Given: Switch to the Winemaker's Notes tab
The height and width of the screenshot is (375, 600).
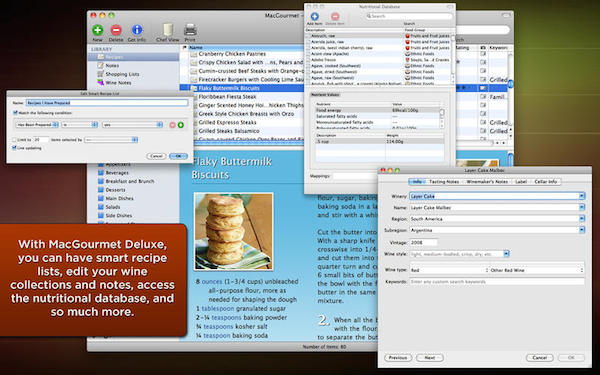Looking at the screenshot, I should coord(487,182).
